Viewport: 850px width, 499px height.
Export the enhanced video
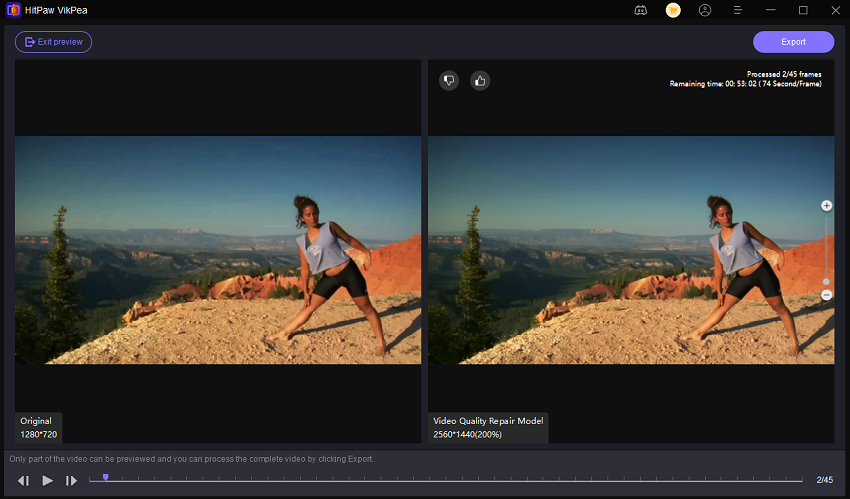[793, 42]
